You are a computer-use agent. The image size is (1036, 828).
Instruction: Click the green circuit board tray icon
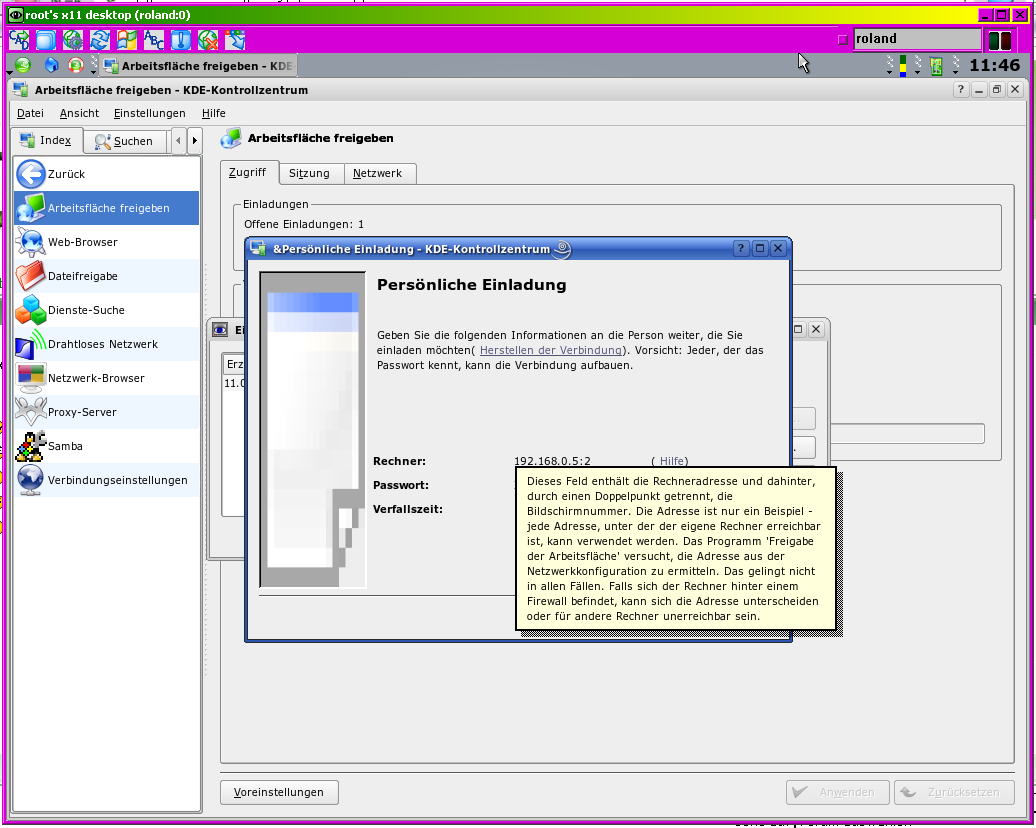936,65
